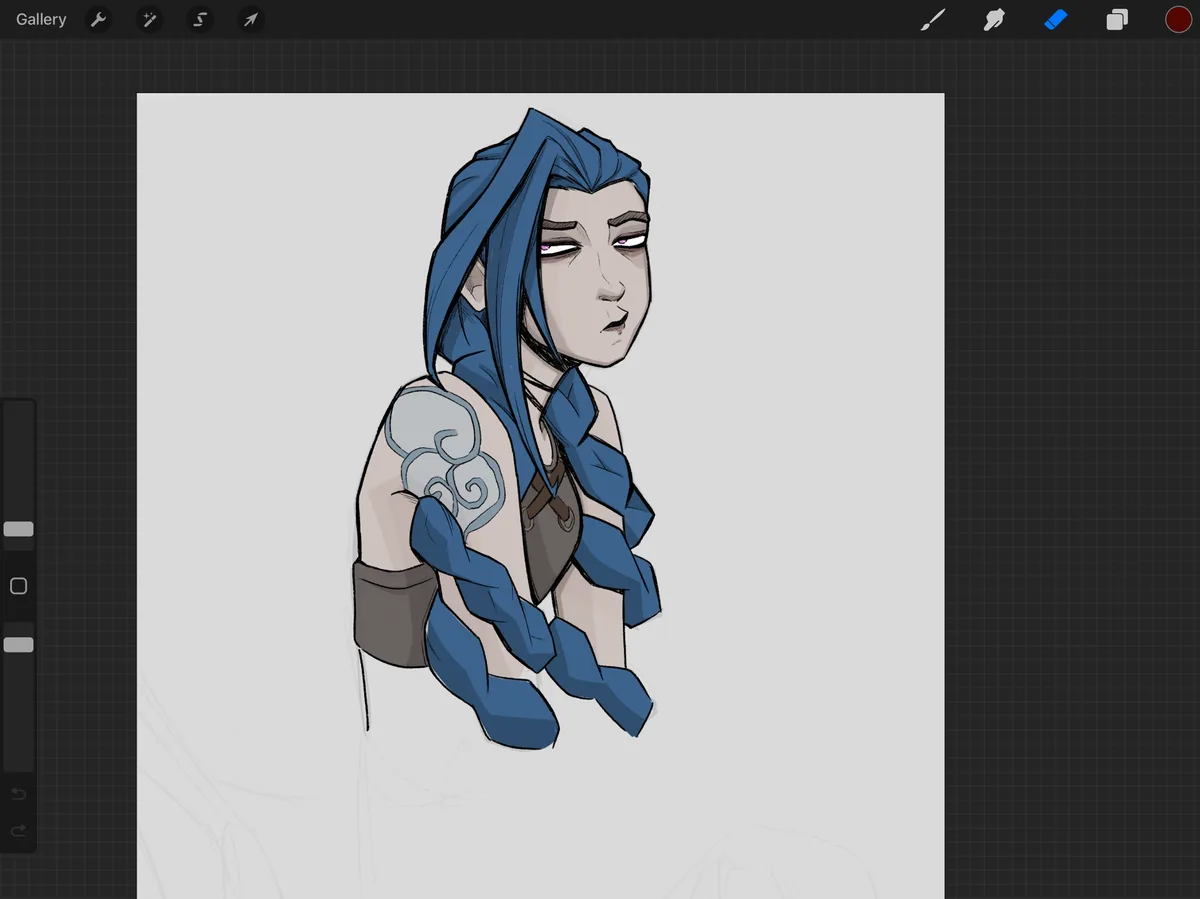Tap the square Modify button in sidebar
This screenshot has width=1200, height=899.
tap(18, 586)
